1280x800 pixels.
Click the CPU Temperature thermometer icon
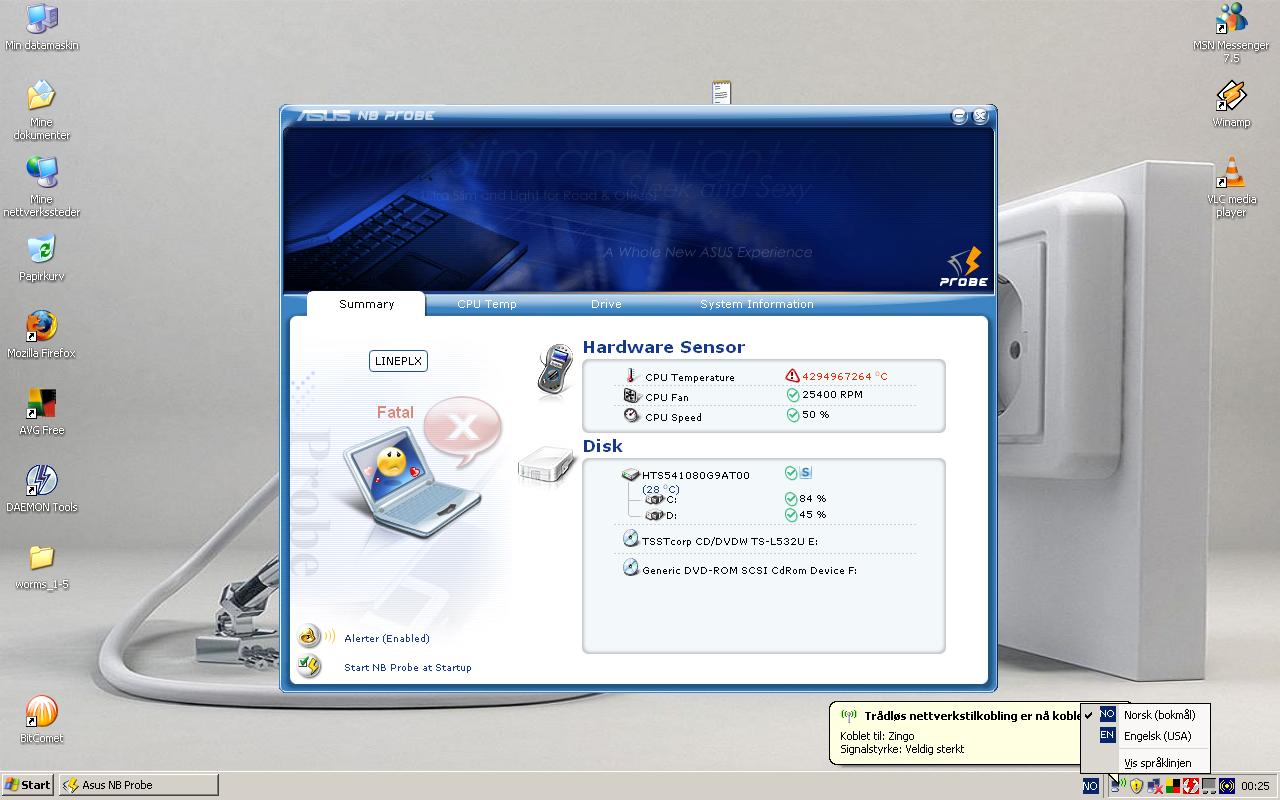click(x=631, y=376)
